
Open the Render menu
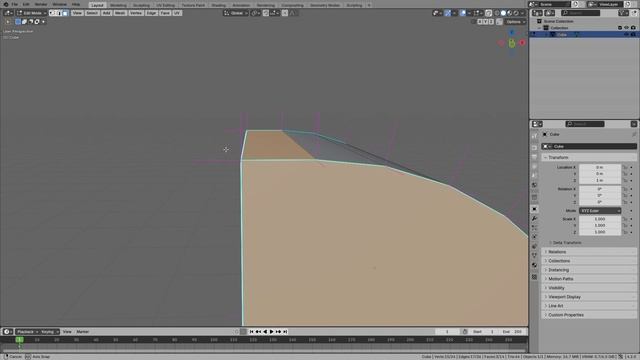tap(41, 4)
